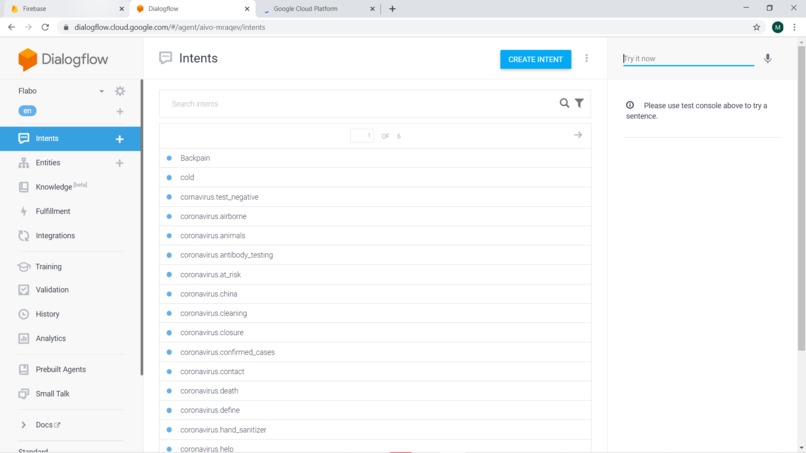Open History page
The width and height of the screenshot is (806, 453).
pos(47,314)
